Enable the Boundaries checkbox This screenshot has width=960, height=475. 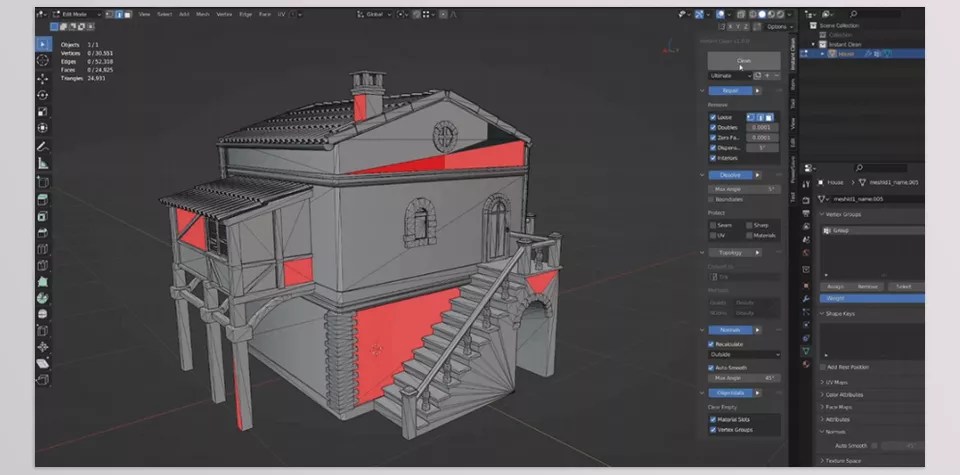point(711,200)
